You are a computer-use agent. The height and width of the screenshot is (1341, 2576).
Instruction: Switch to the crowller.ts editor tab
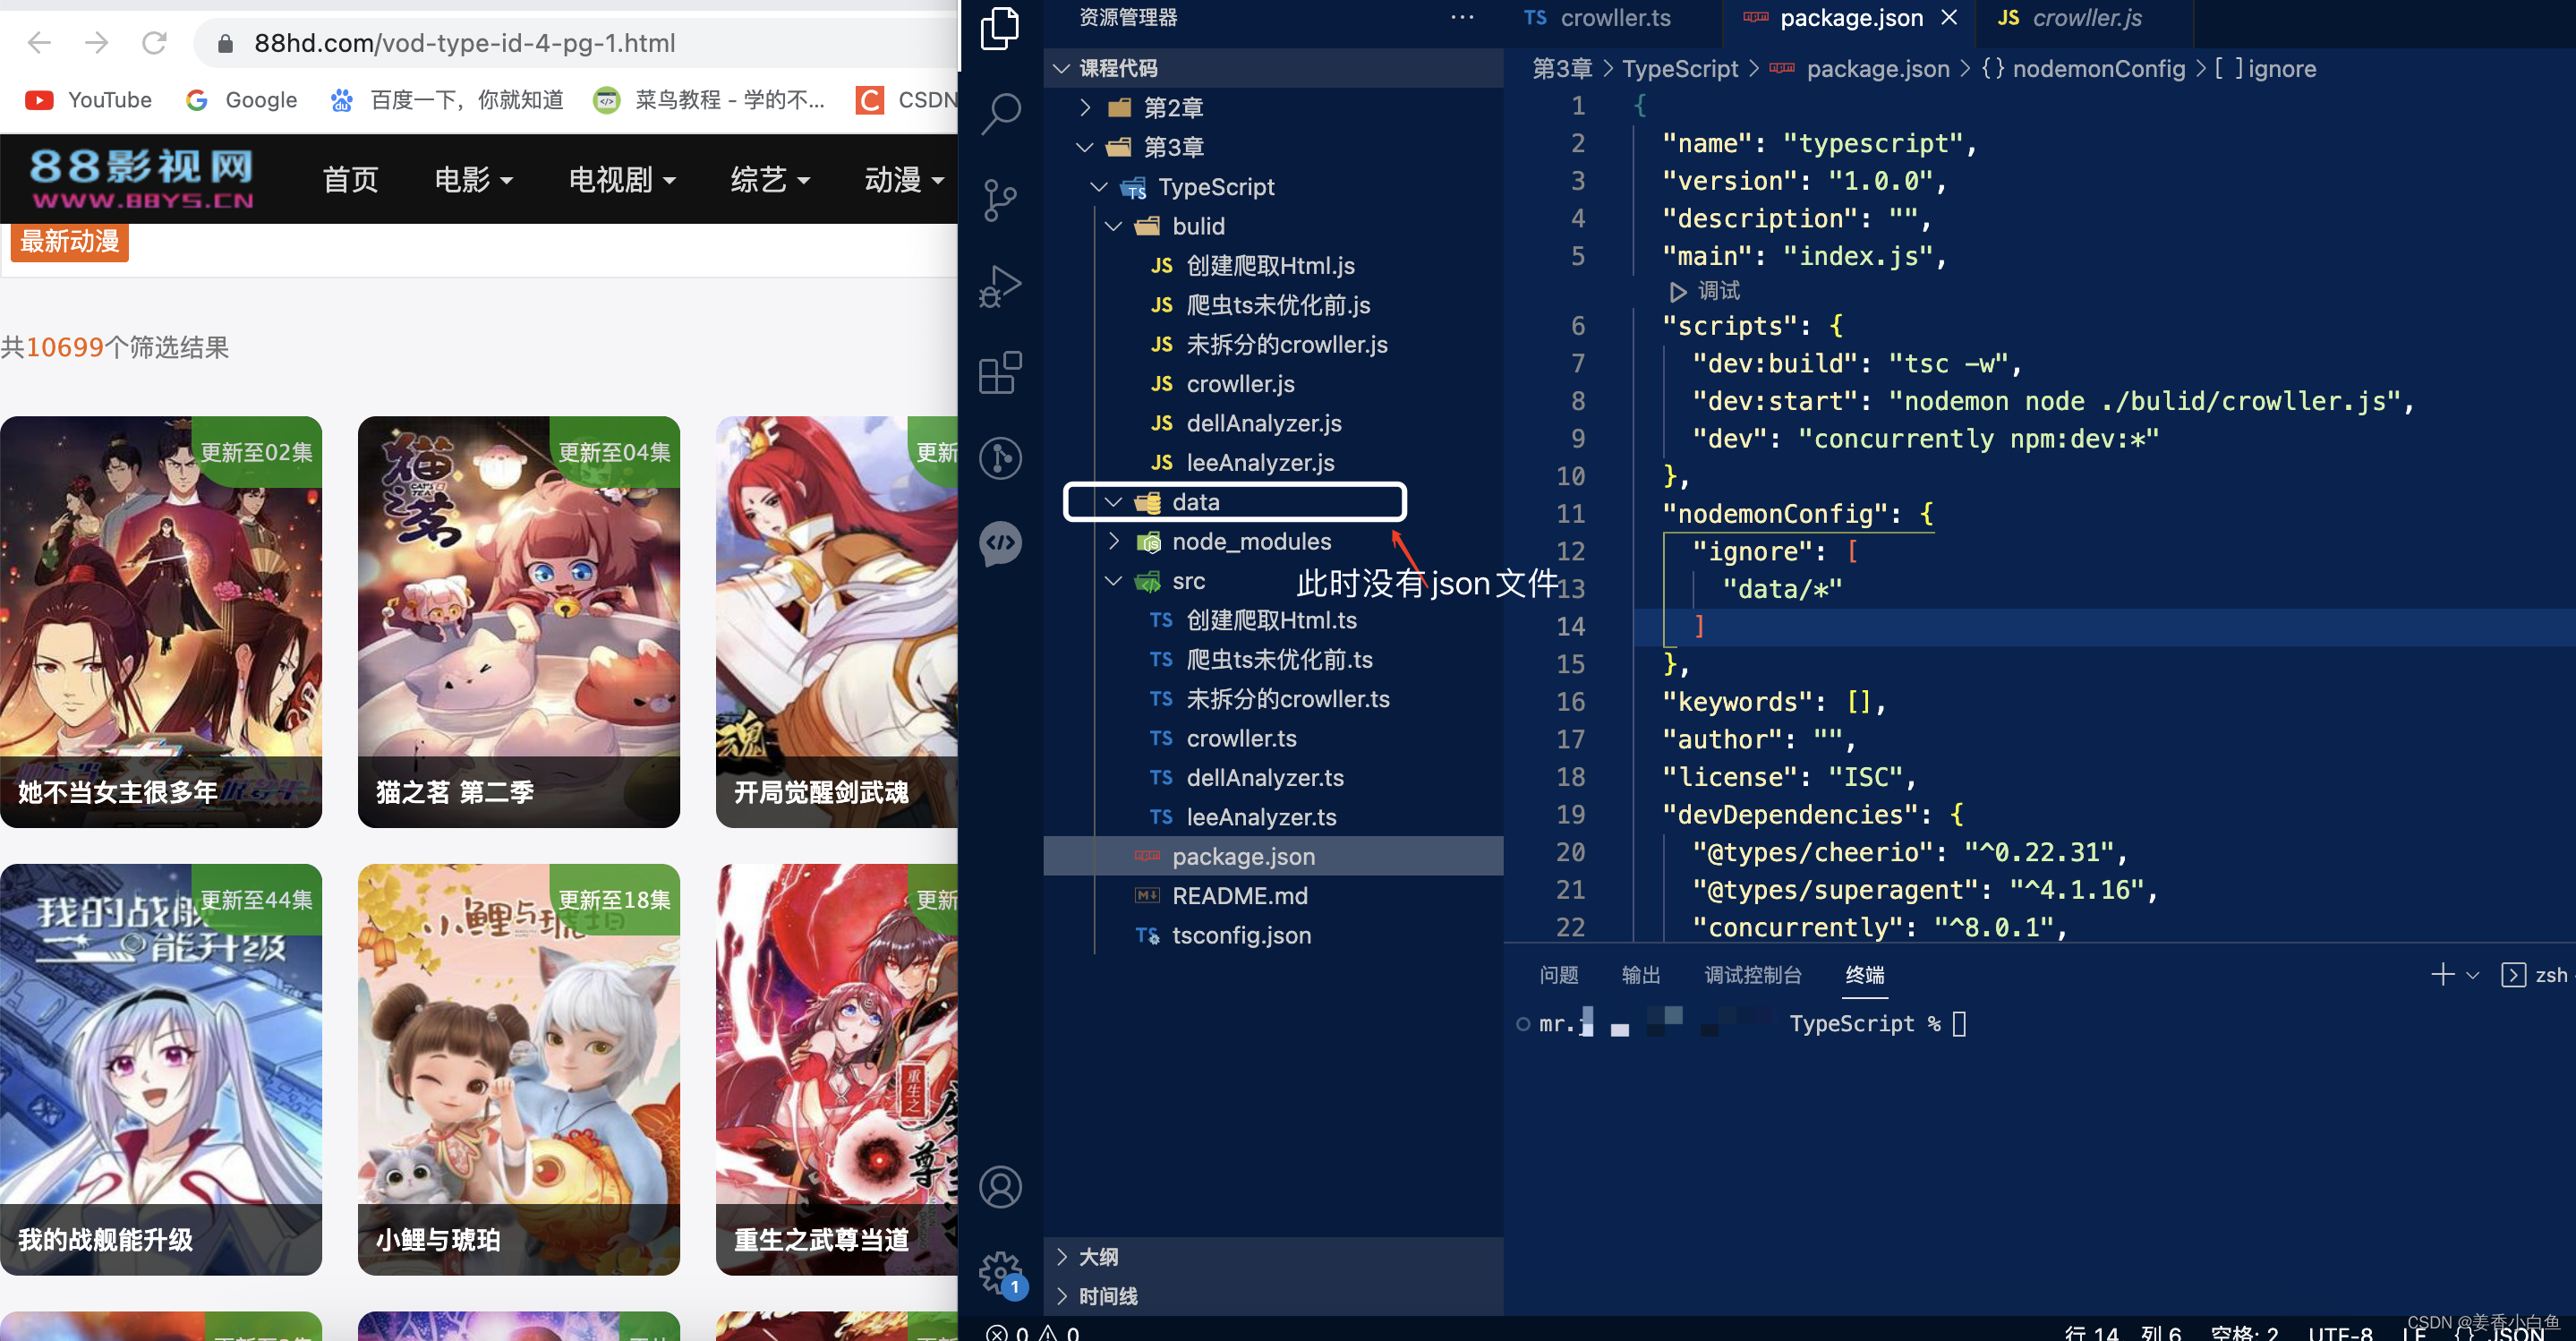1614,18
